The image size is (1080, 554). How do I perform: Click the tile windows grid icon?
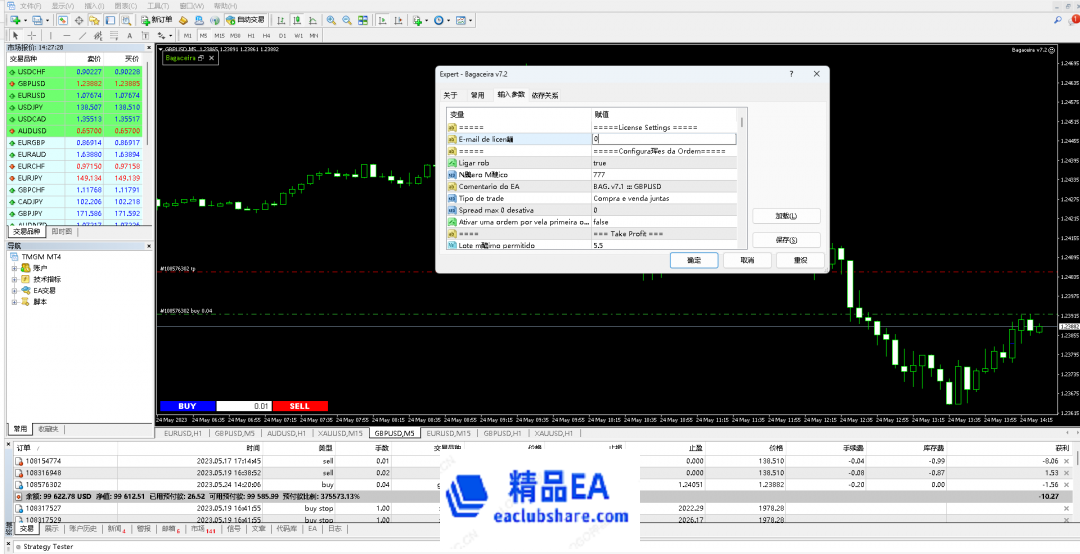pos(361,20)
